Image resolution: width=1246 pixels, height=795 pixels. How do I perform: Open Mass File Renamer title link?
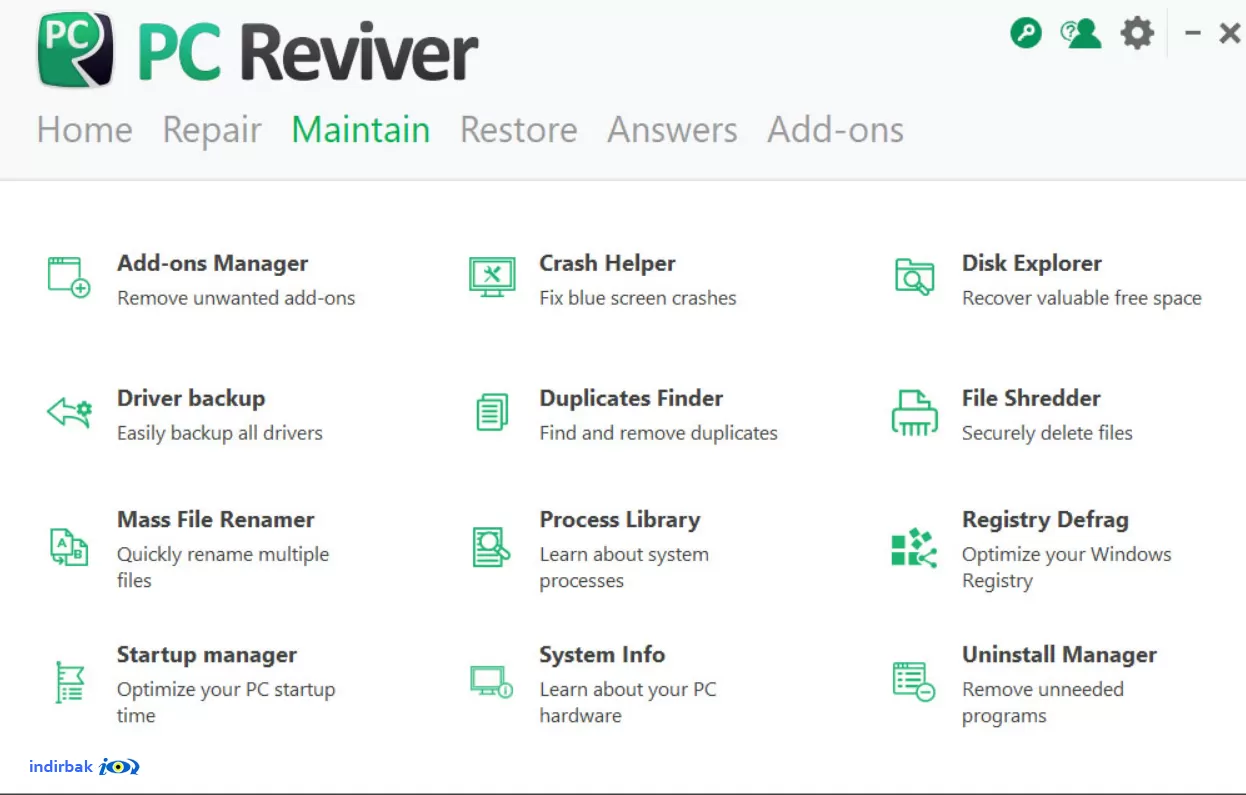click(x=216, y=520)
